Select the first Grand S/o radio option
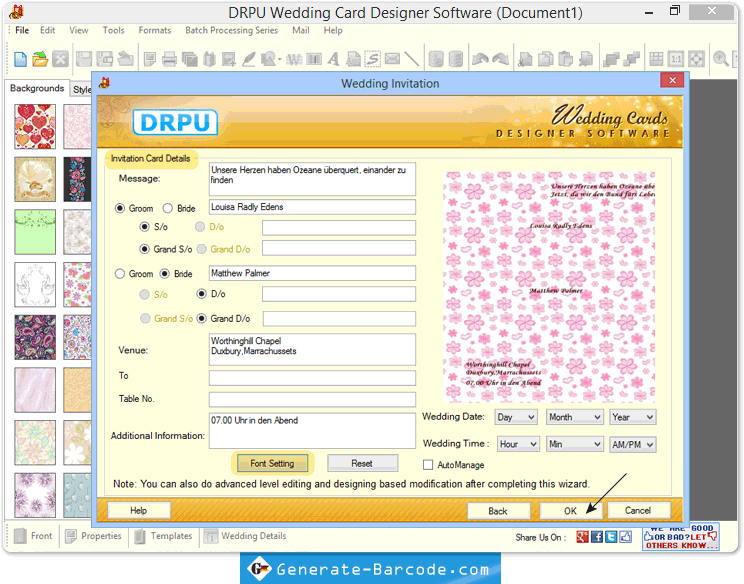Image resolution: width=744 pixels, height=584 pixels. tap(145, 249)
